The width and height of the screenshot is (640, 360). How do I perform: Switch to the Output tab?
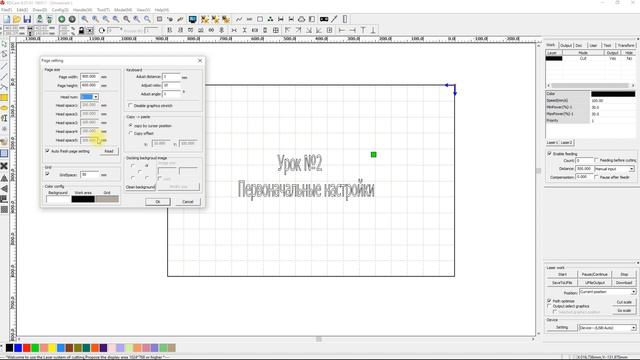pyautogui.click(x=566, y=45)
